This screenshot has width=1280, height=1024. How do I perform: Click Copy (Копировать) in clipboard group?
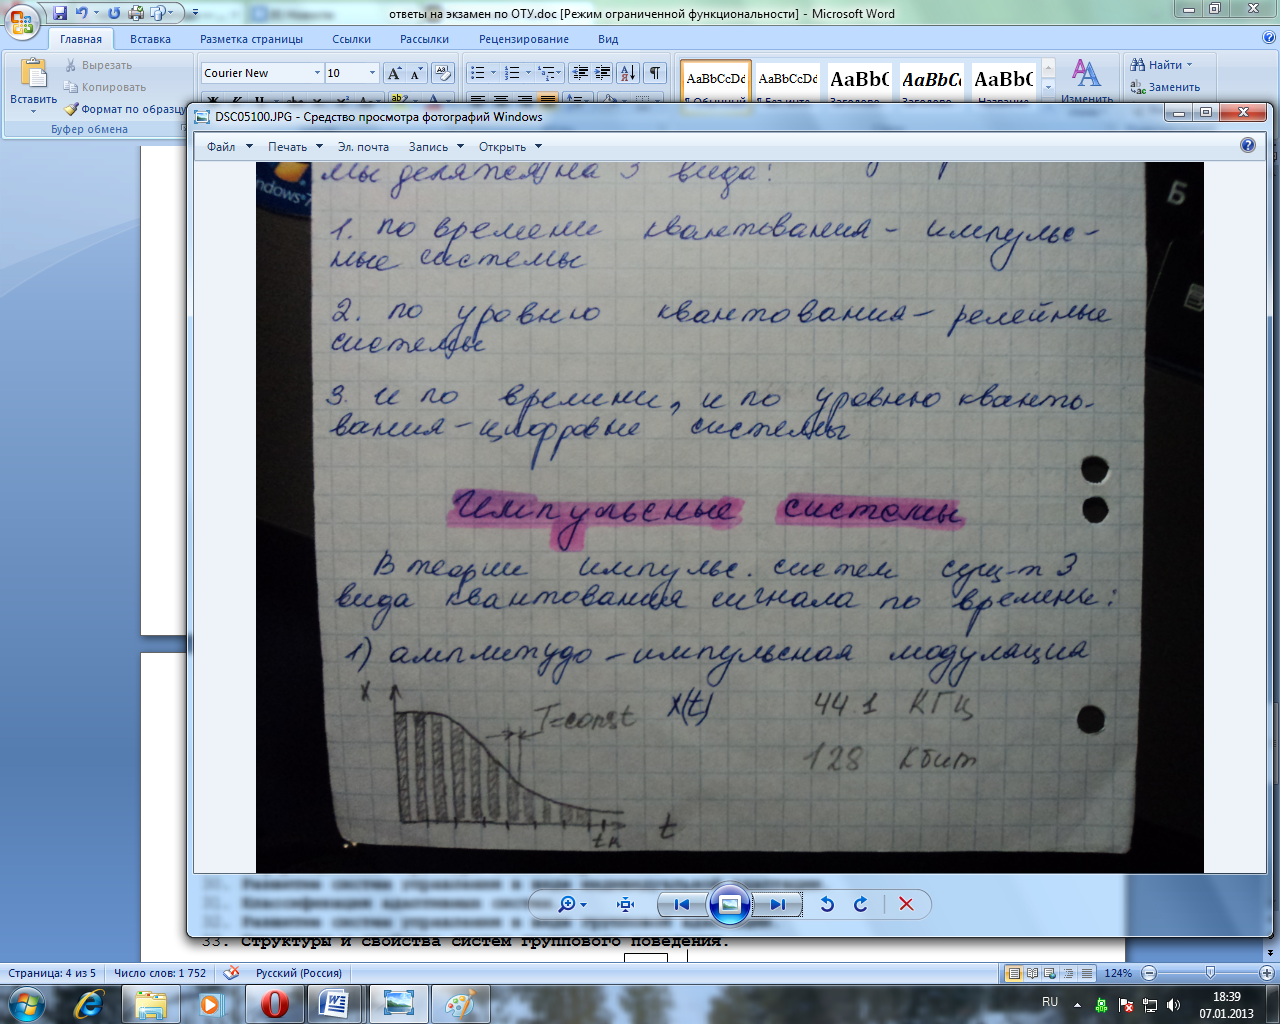[x=105, y=87]
